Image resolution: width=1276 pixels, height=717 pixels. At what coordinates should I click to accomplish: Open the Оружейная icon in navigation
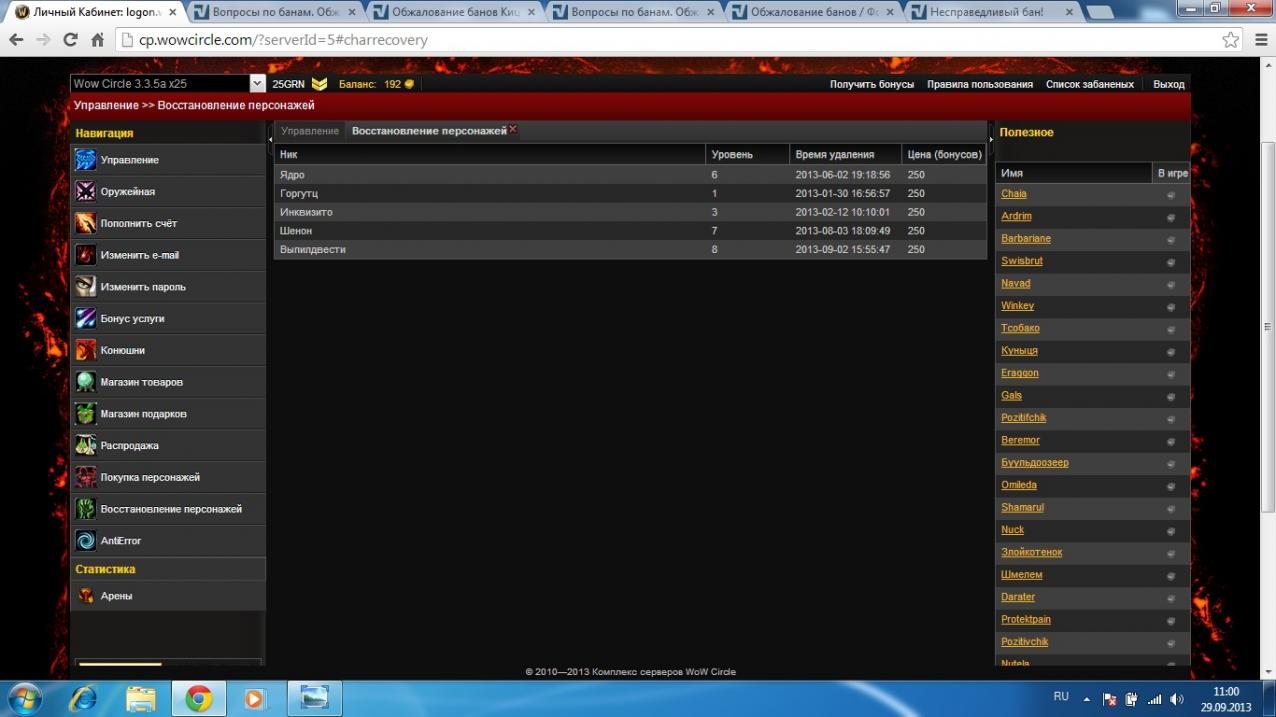point(86,192)
